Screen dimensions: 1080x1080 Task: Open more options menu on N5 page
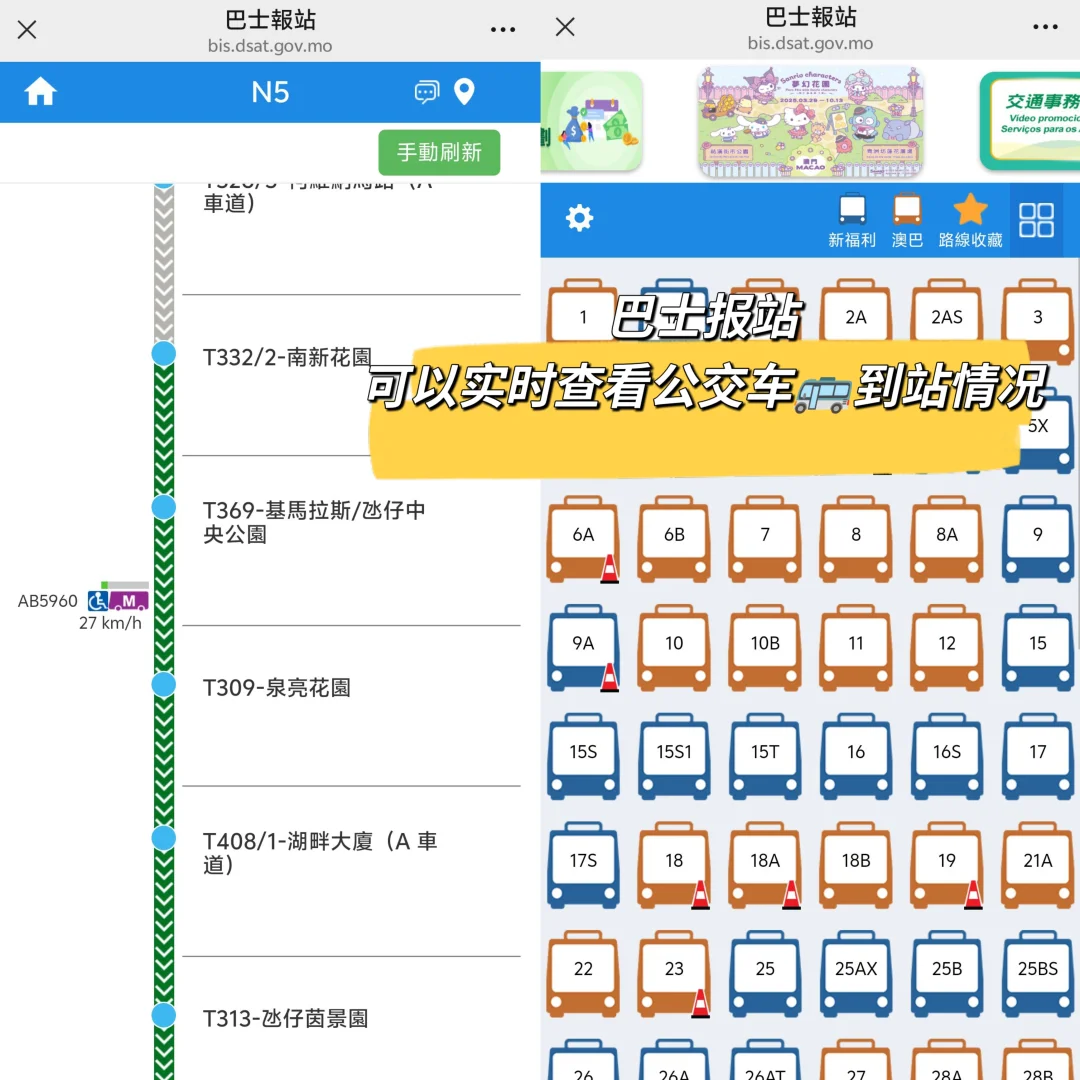pos(503,28)
